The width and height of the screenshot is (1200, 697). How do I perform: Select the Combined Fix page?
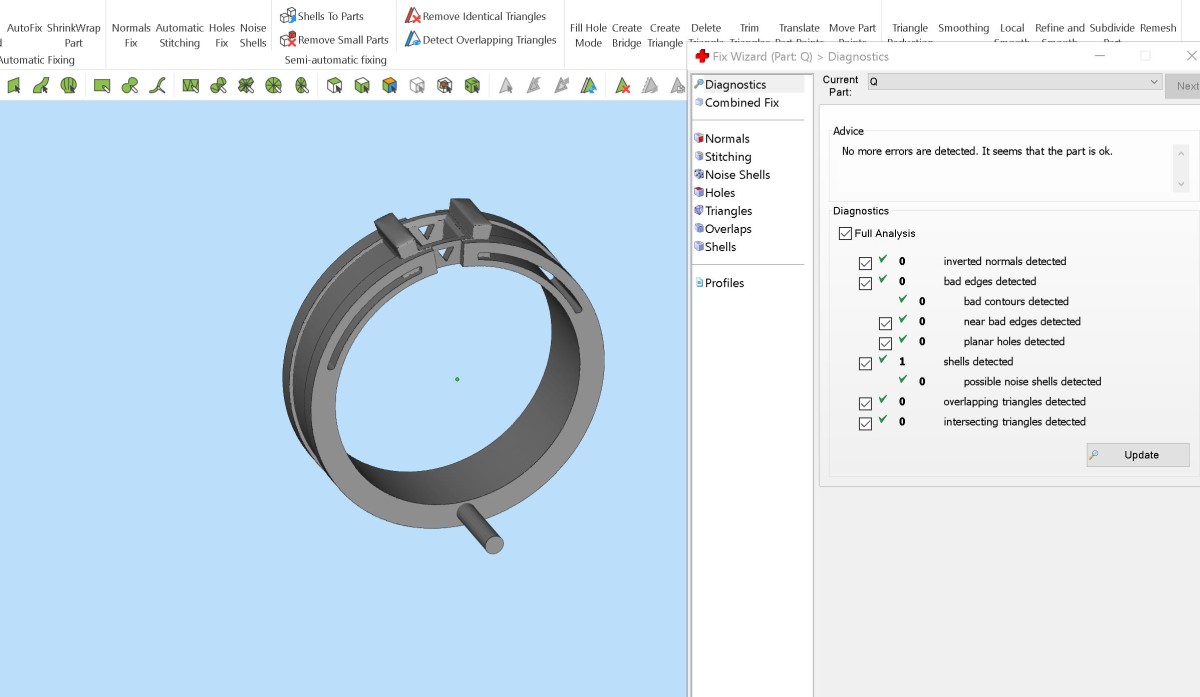[741, 103]
